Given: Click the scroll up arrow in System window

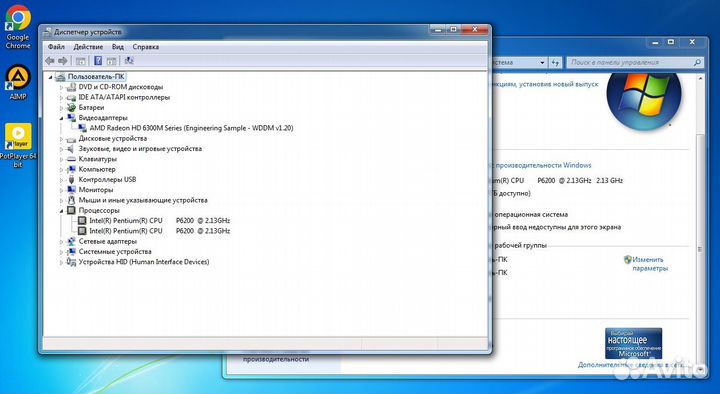Looking at the screenshot, I should (700, 79).
